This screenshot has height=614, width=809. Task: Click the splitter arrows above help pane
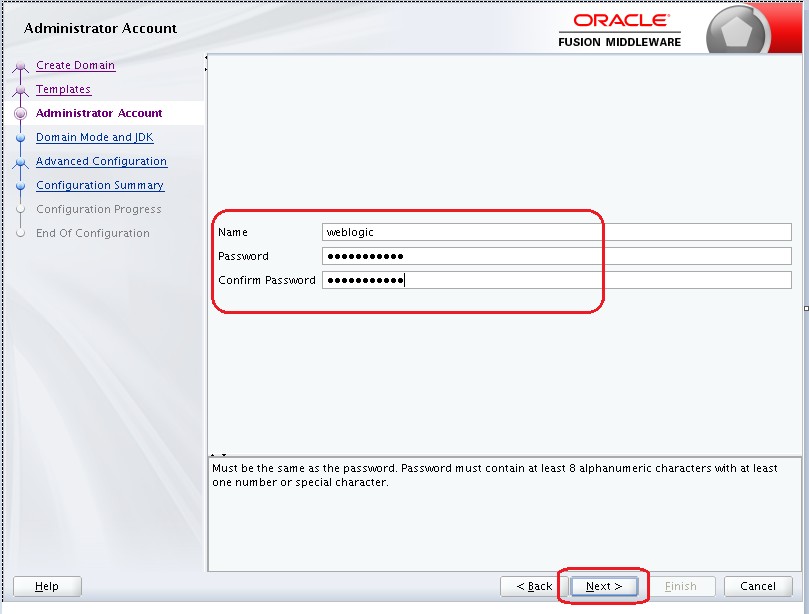pos(218,455)
